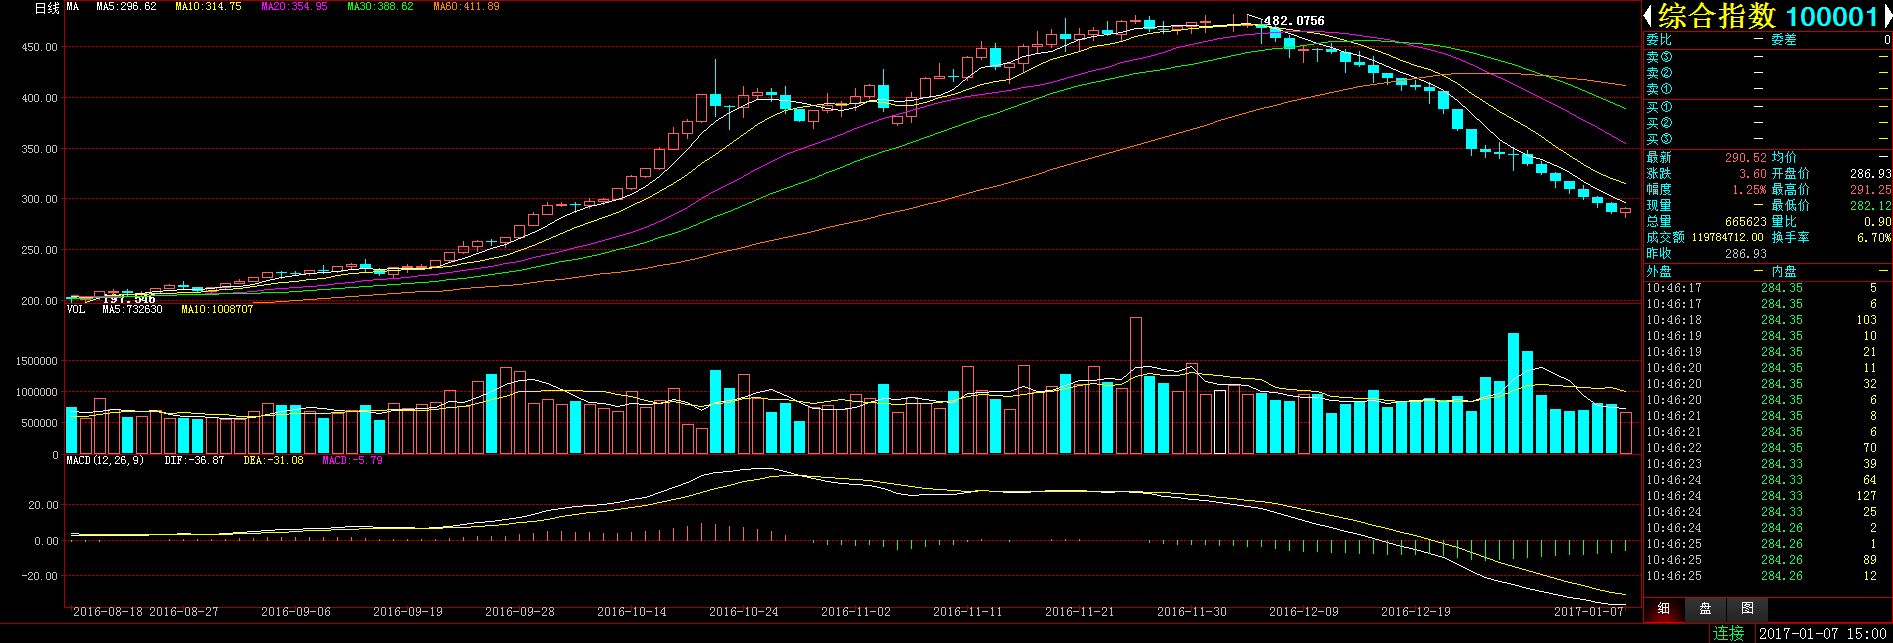
Task: Click the volume MA5:732630 label
Action: pyautogui.click(x=132, y=310)
